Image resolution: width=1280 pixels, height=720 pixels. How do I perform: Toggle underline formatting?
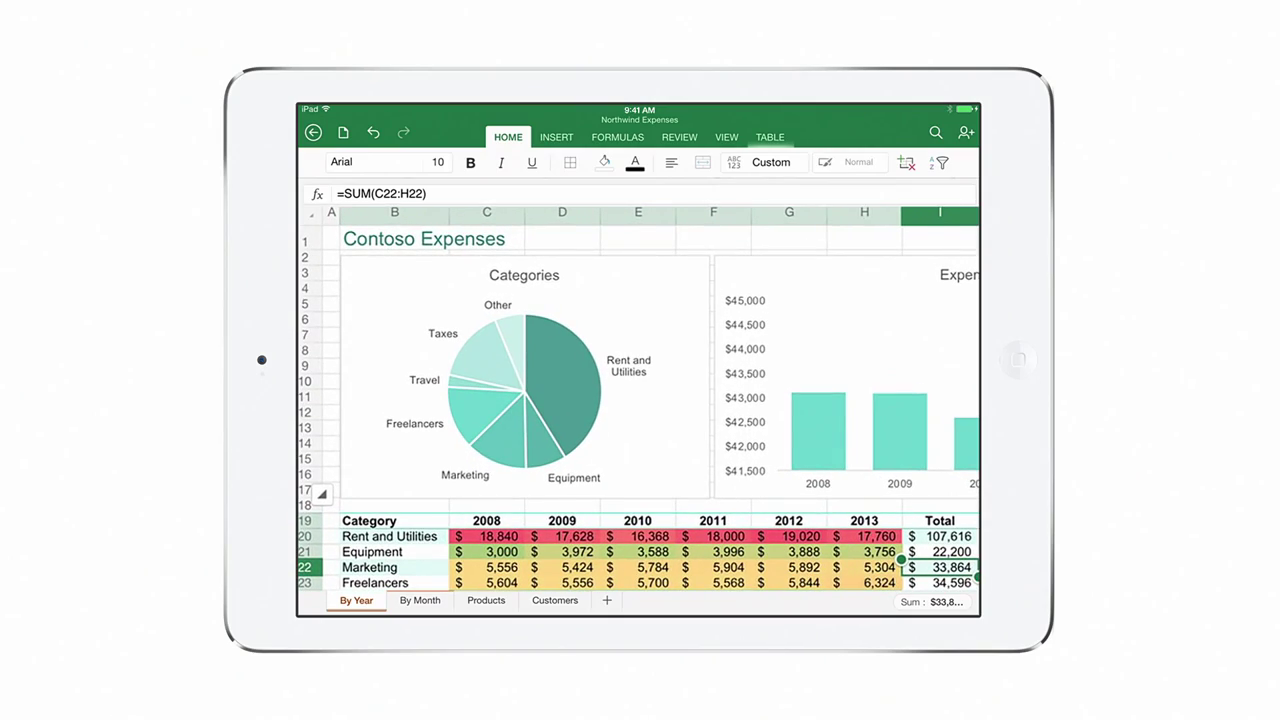532,163
